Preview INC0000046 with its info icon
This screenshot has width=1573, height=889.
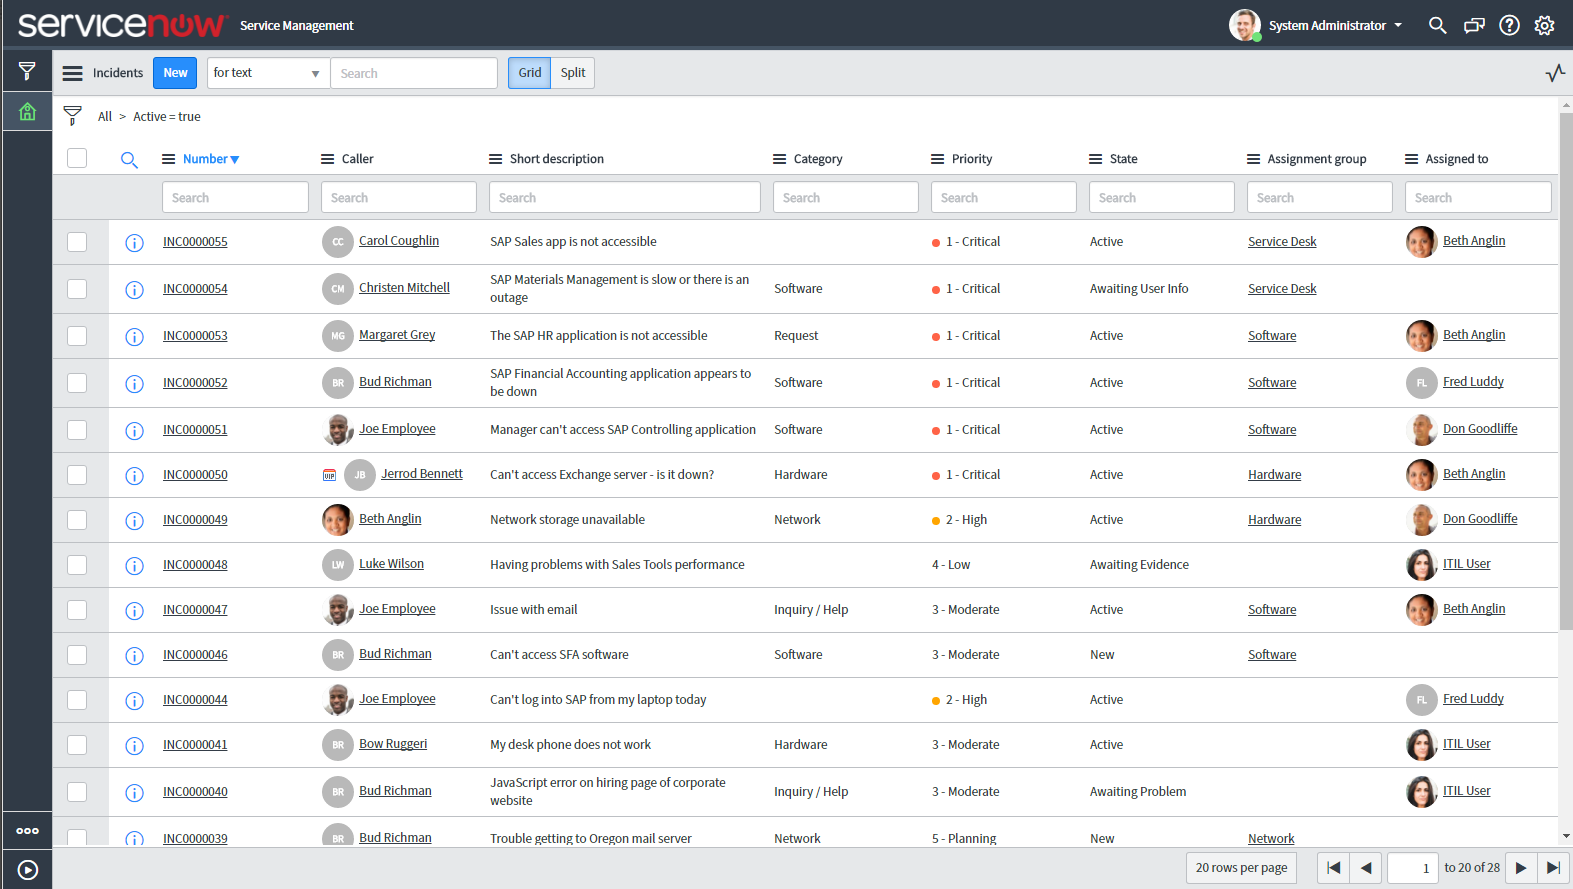(134, 655)
